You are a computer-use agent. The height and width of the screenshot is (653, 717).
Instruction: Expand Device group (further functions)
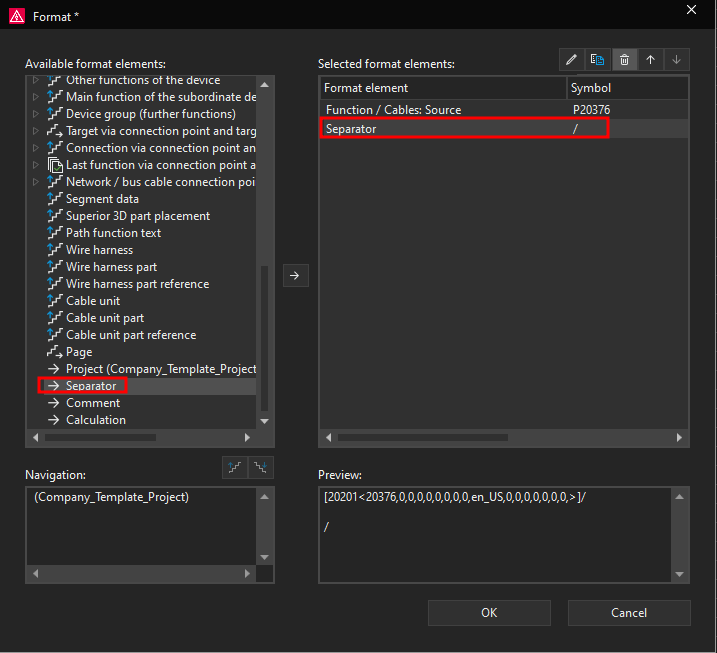[x=36, y=114]
